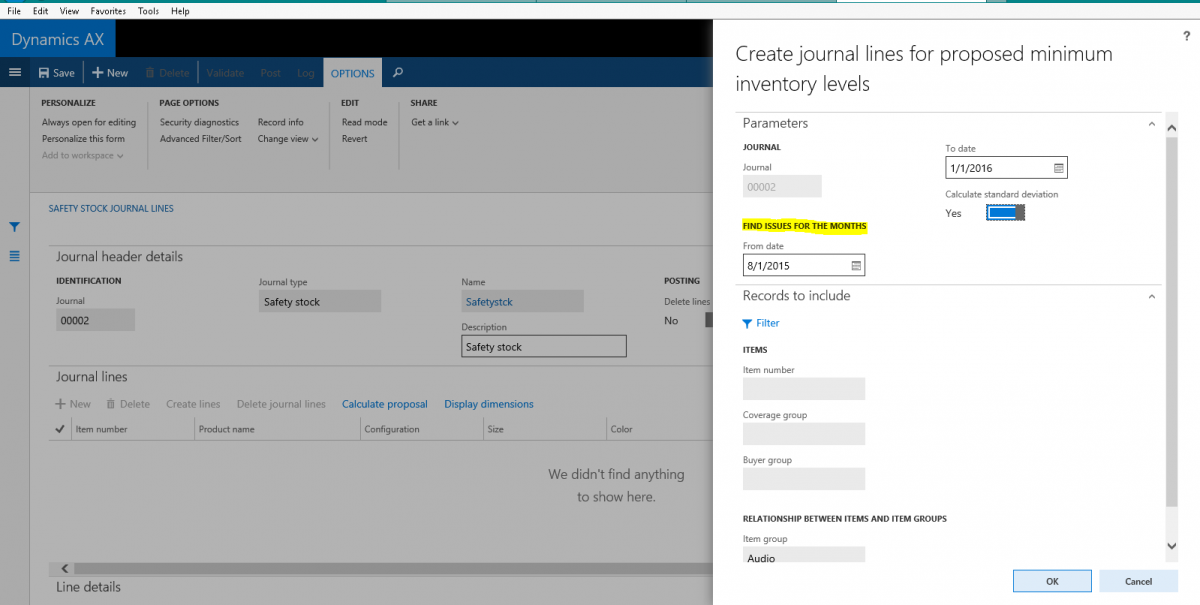The height and width of the screenshot is (605, 1200).
Task: Open the Log tab
Action: click(x=305, y=73)
